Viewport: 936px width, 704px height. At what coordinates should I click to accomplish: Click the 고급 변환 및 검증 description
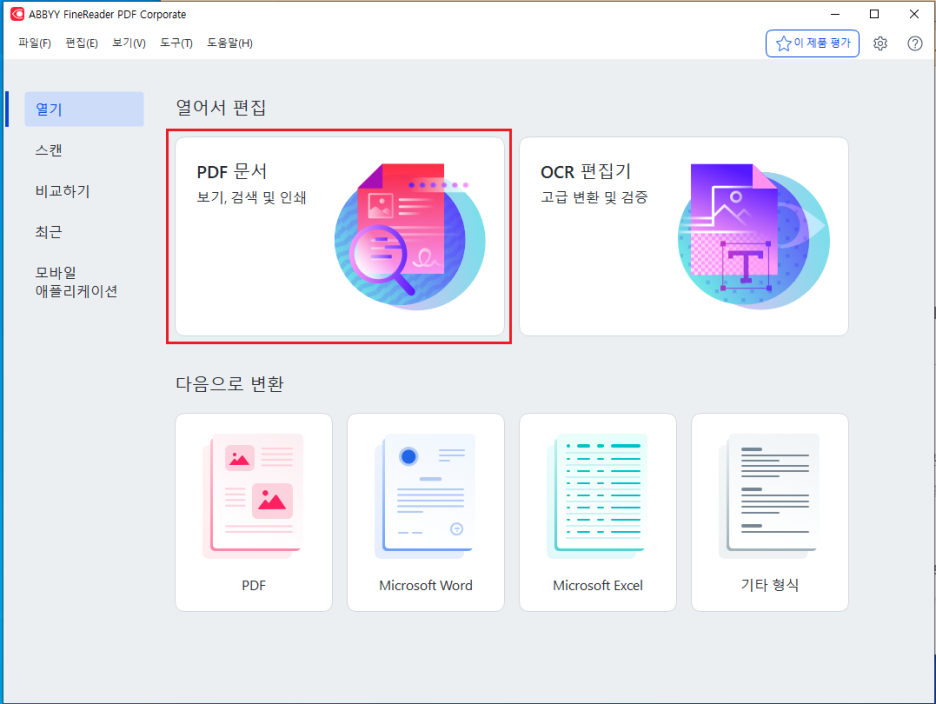tap(594, 198)
